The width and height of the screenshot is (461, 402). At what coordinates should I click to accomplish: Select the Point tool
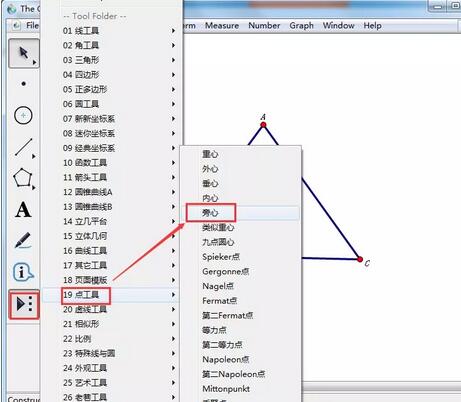[x=23, y=84]
